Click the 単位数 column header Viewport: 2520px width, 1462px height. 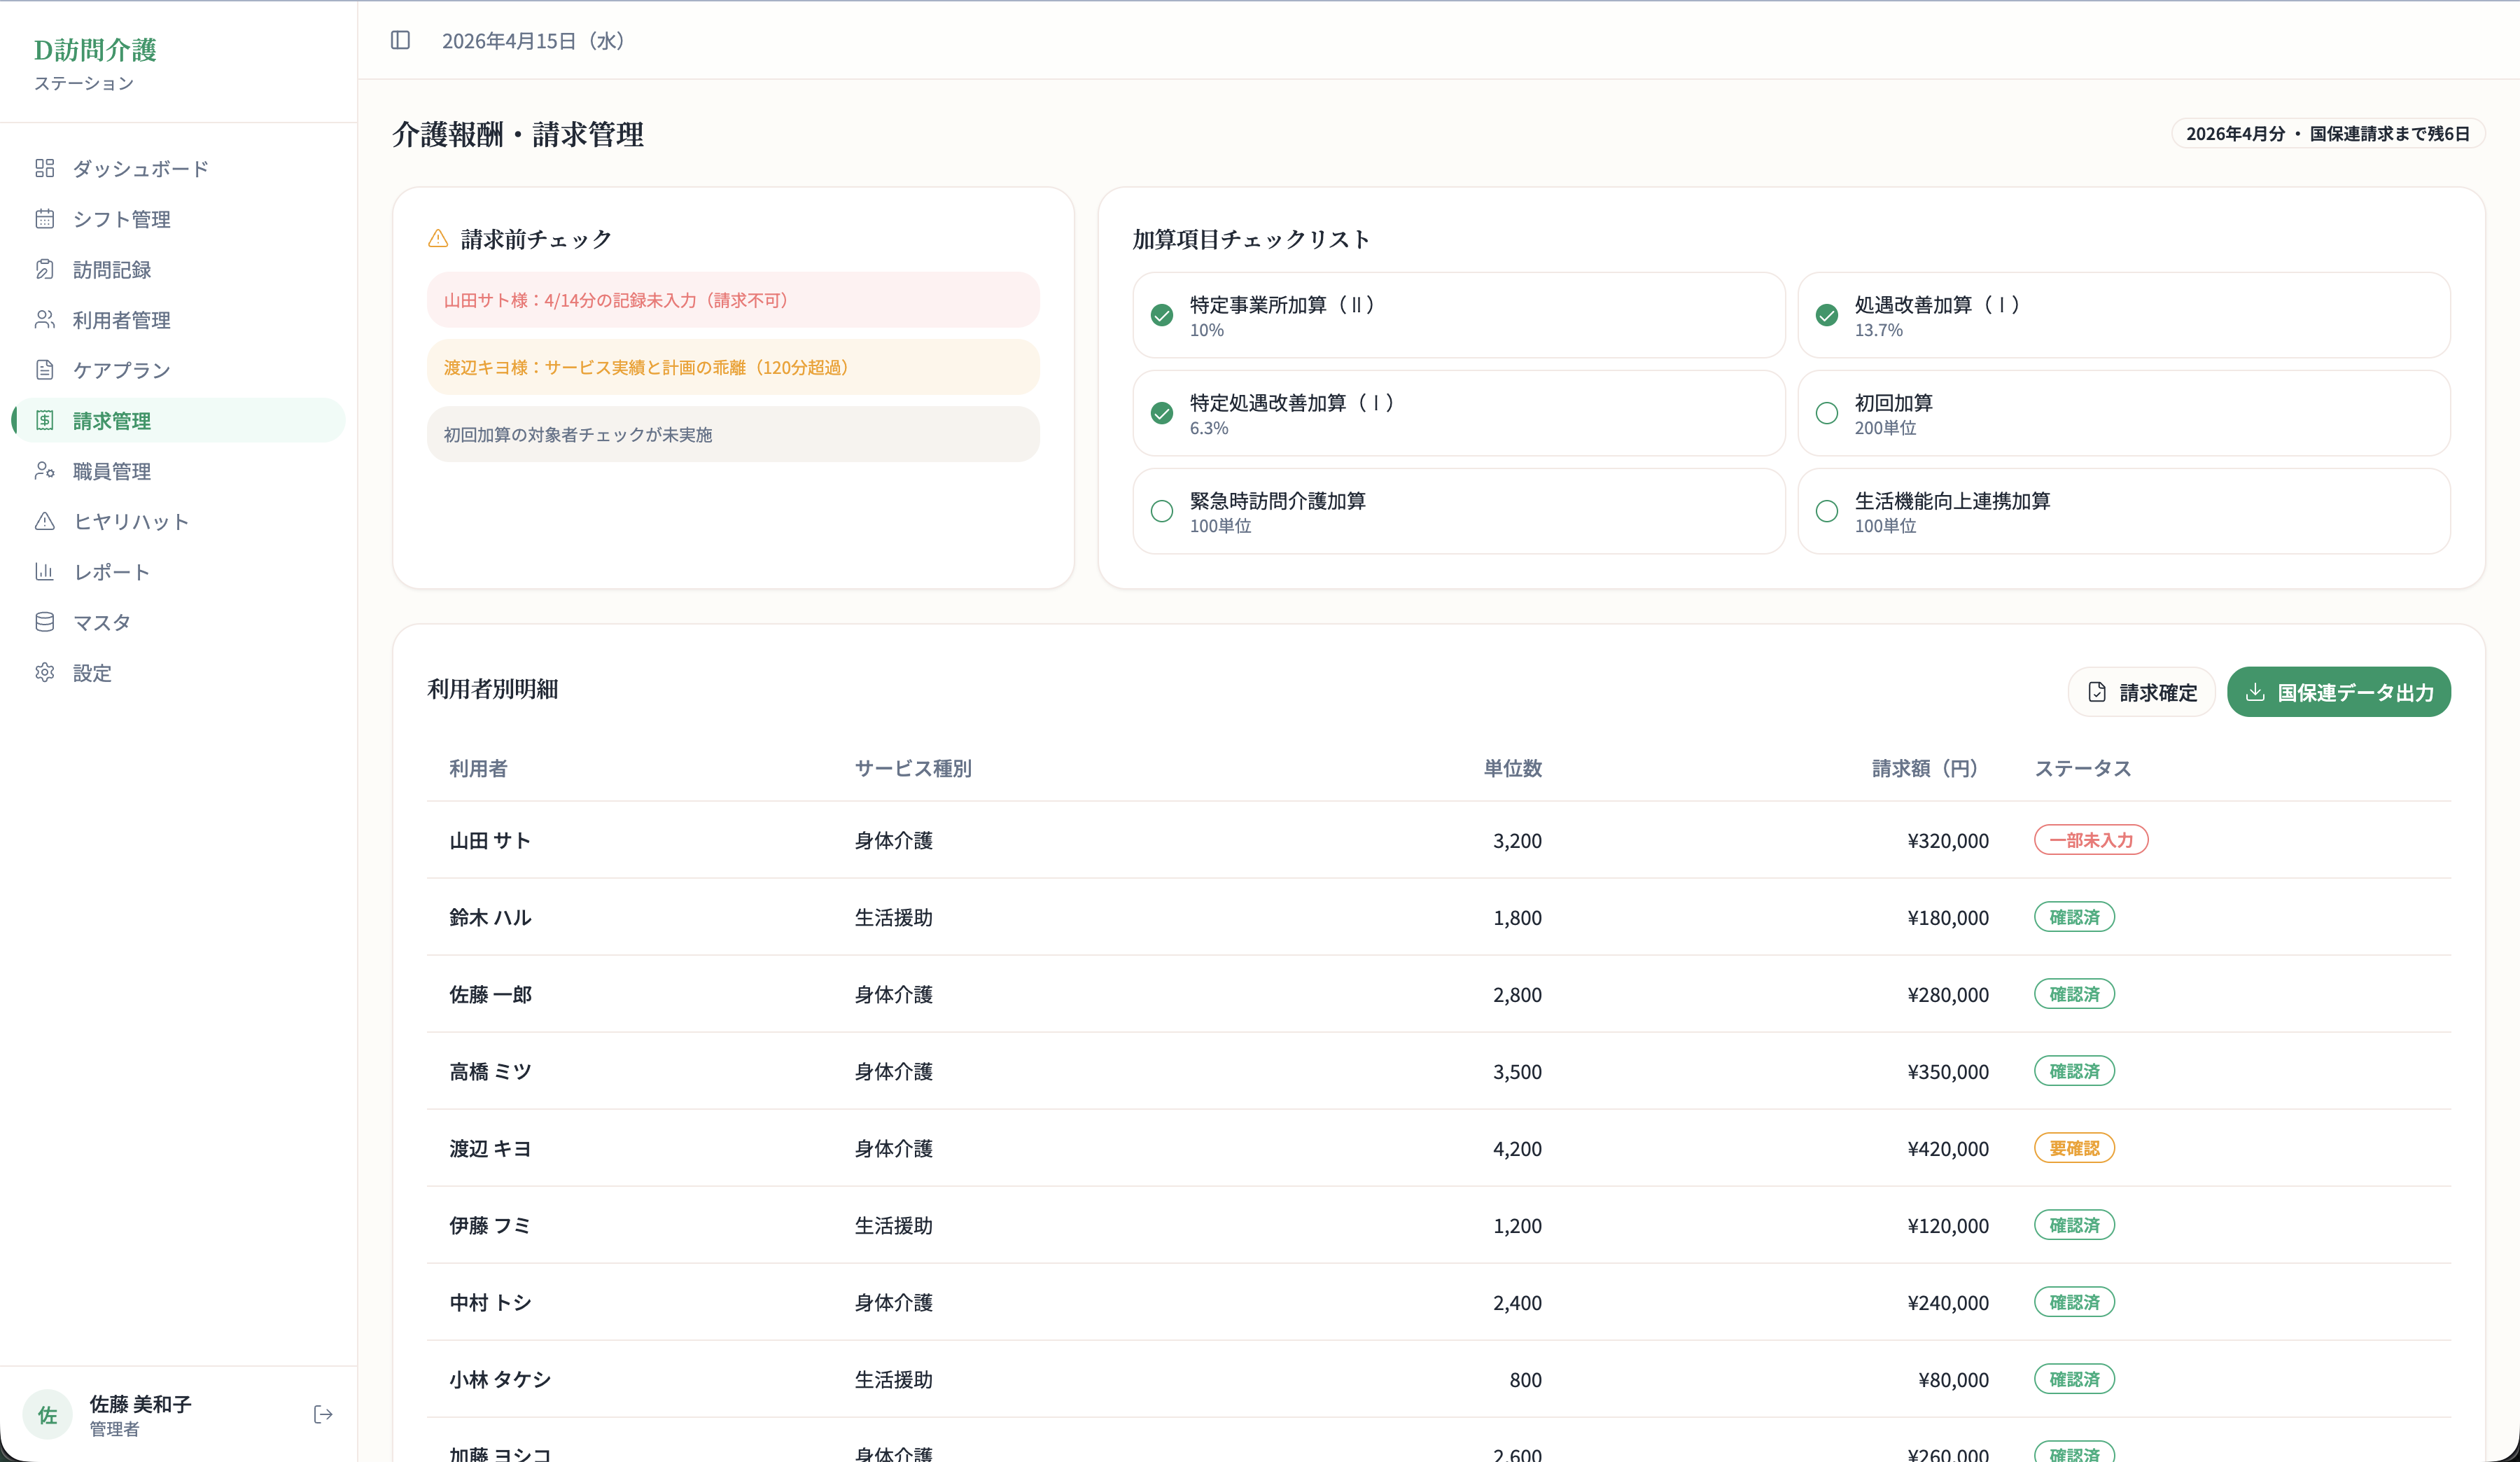pyautogui.click(x=1512, y=768)
